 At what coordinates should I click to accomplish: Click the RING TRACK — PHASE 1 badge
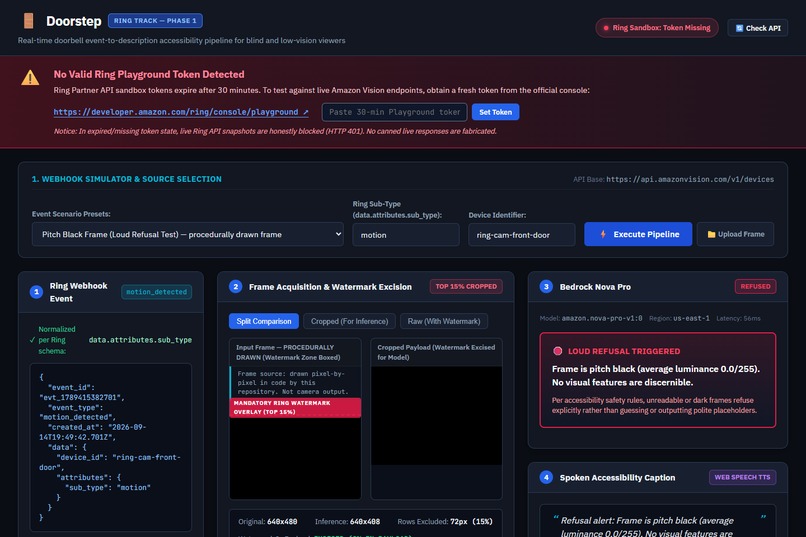(x=155, y=21)
